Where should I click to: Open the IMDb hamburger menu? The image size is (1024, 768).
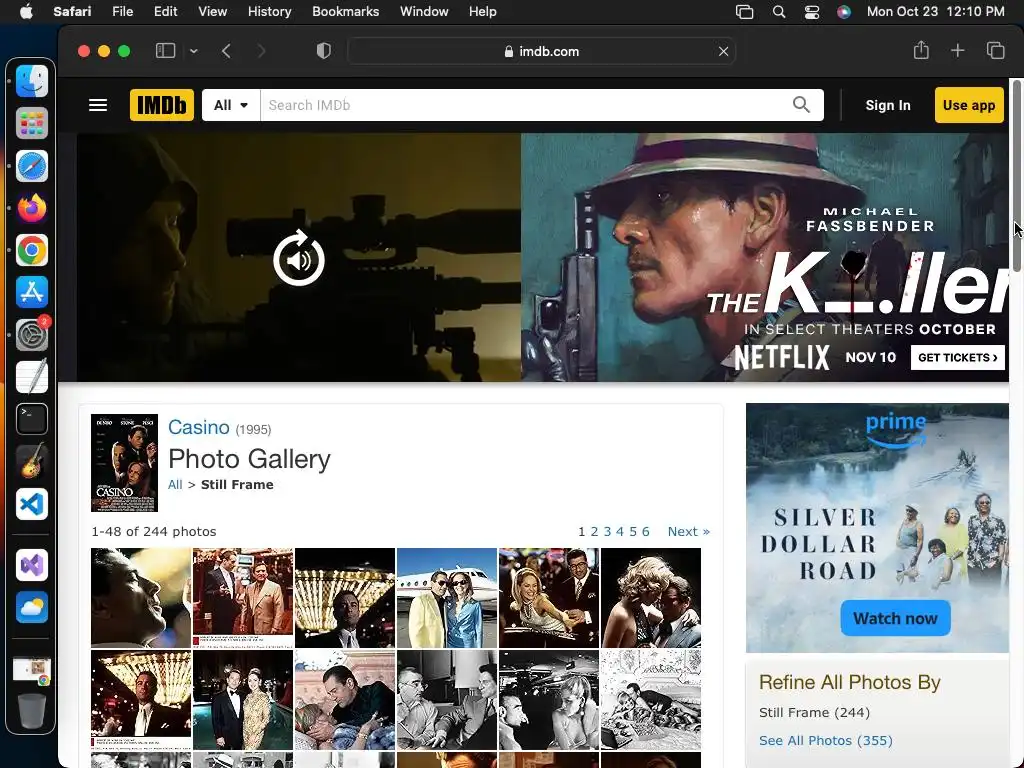[98, 105]
